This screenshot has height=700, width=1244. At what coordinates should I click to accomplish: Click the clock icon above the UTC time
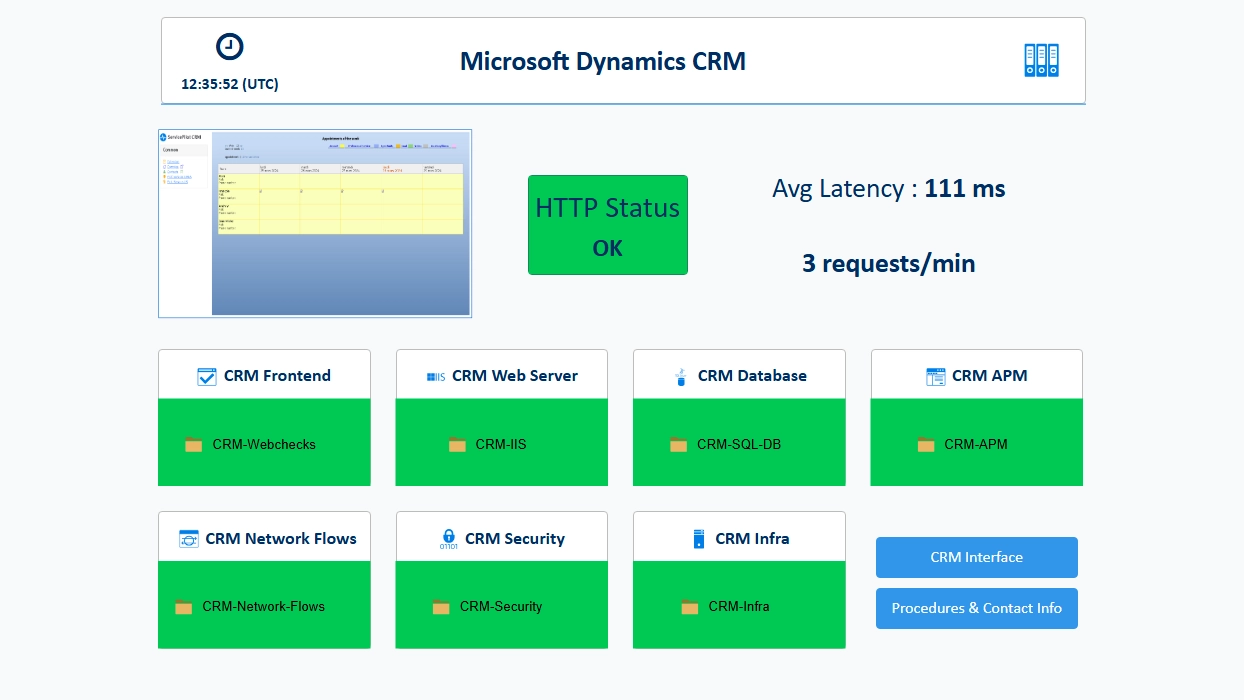pos(230,46)
